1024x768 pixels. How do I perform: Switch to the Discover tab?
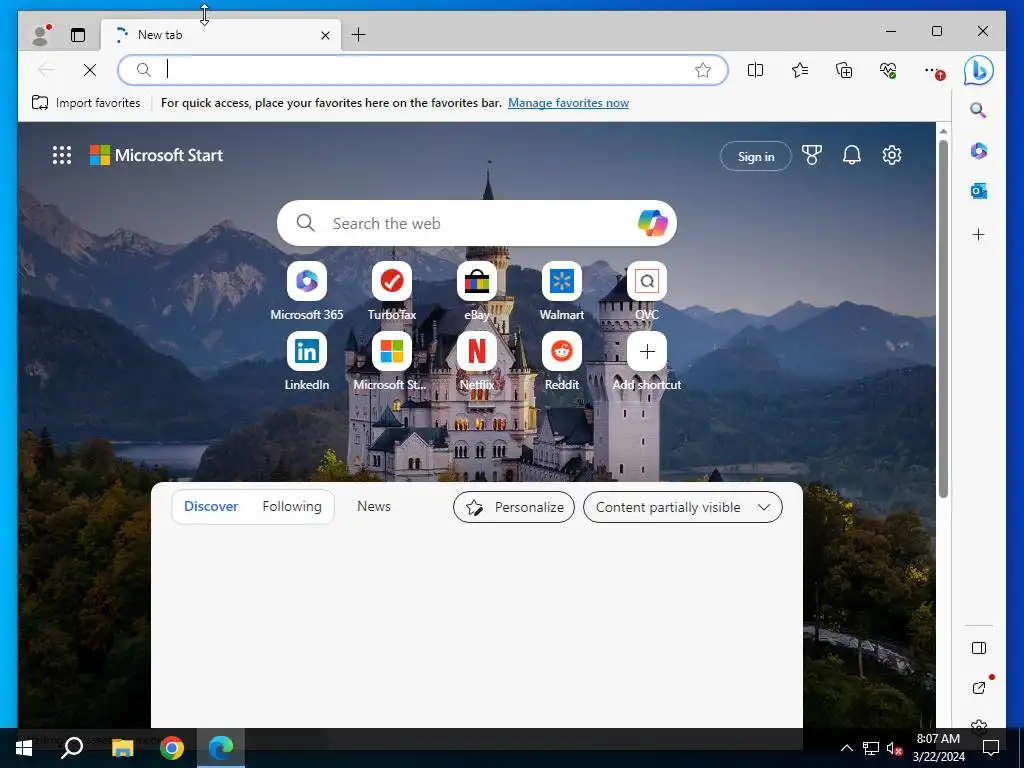(x=211, y=507)
